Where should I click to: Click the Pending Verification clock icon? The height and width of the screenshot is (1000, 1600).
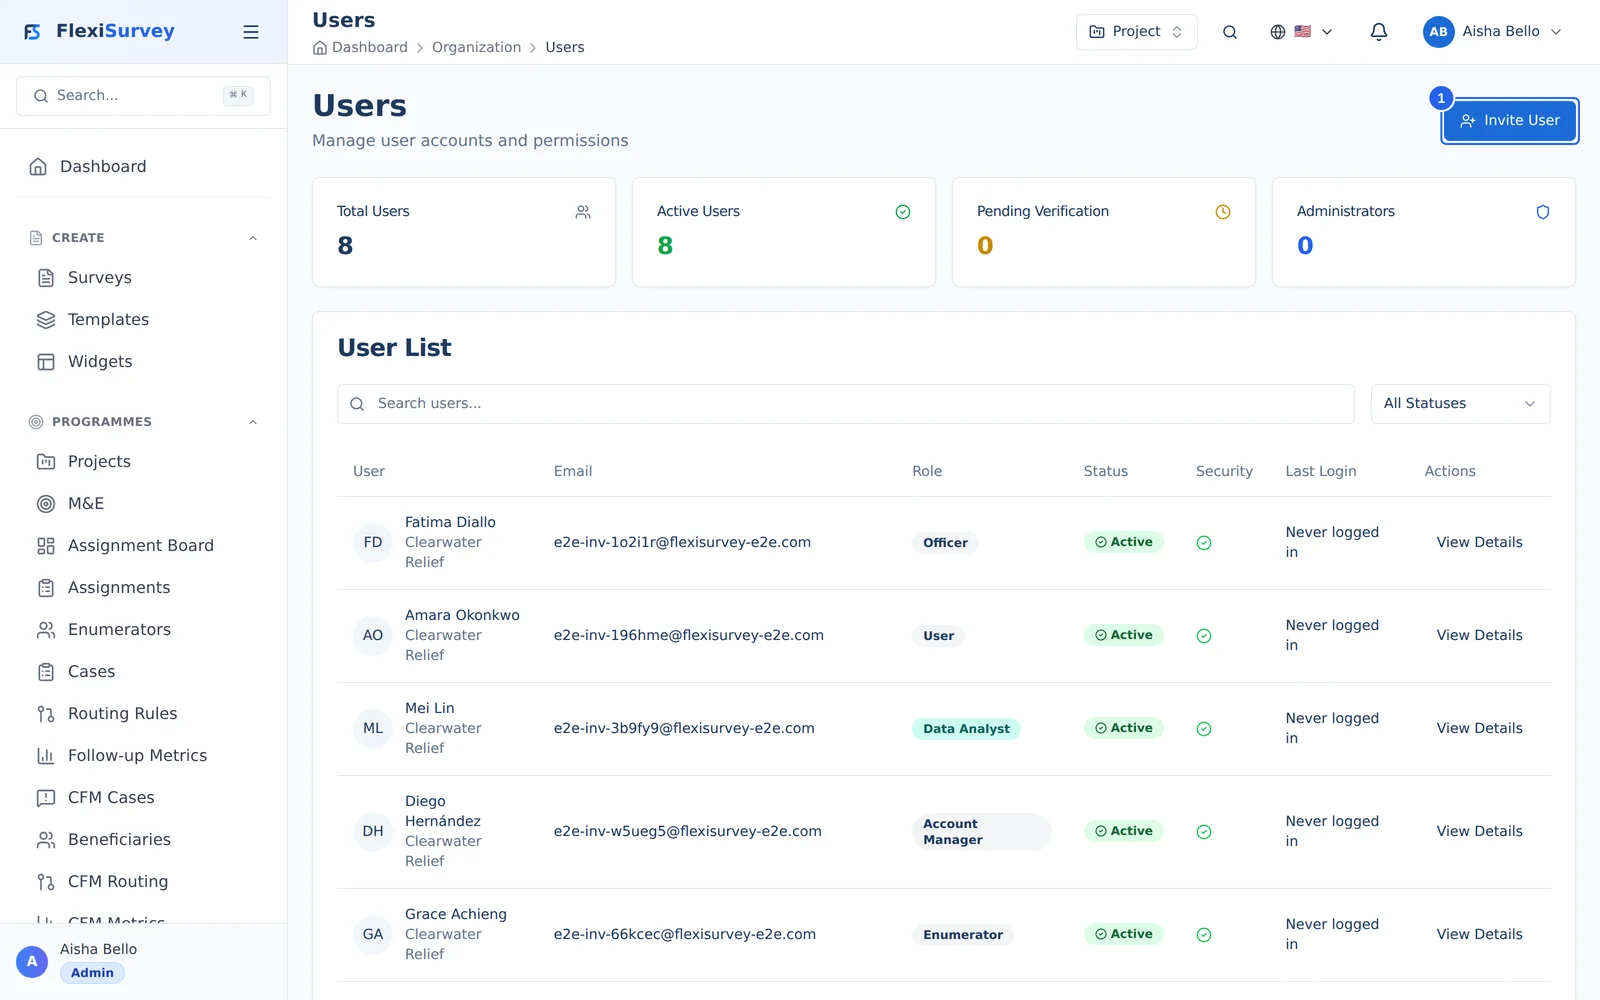(x=1223, y=212)
